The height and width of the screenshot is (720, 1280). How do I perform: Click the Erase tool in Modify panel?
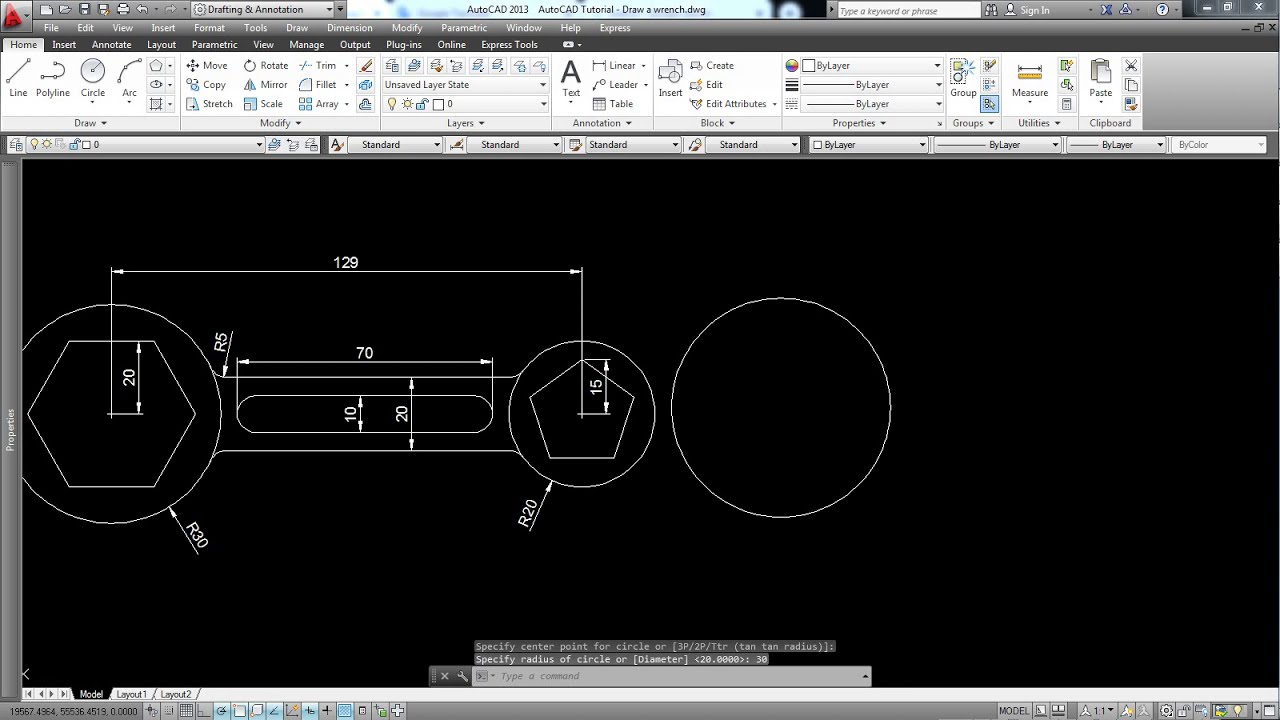366,65
